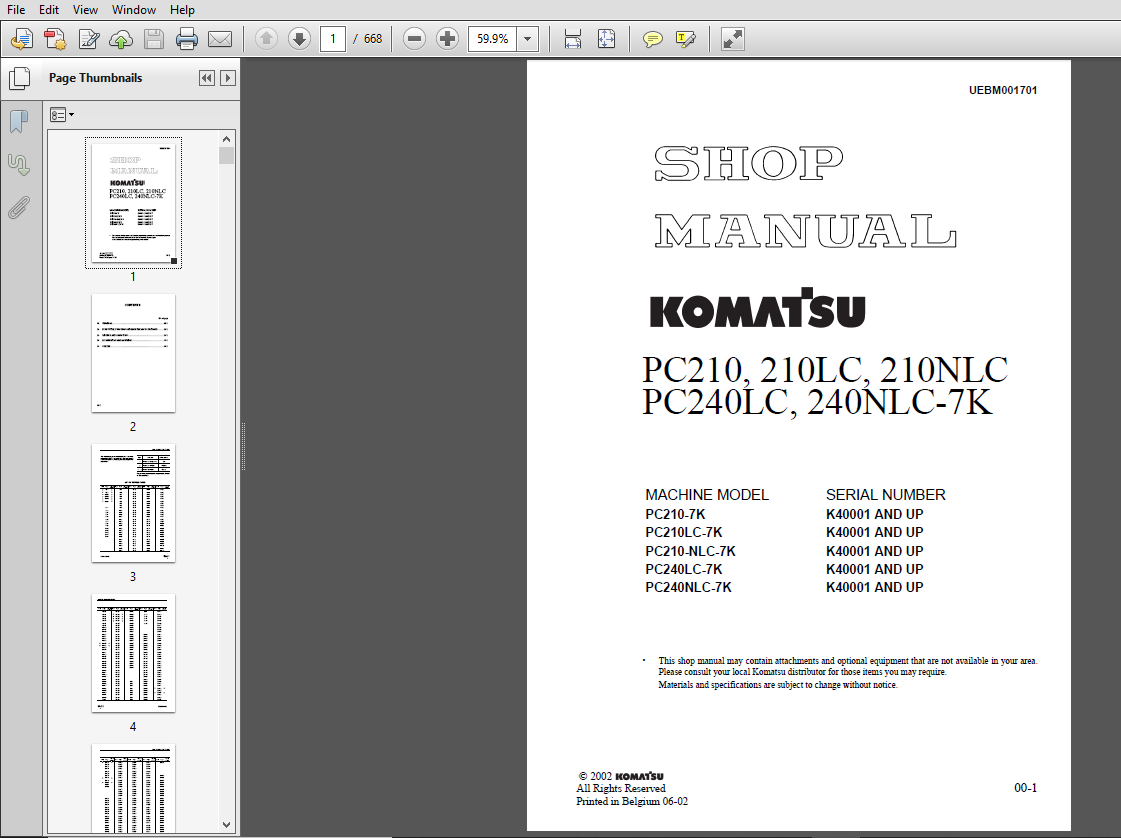Select page 4 thumbnail
1121x838 pixels.
(x=133, y=654)
